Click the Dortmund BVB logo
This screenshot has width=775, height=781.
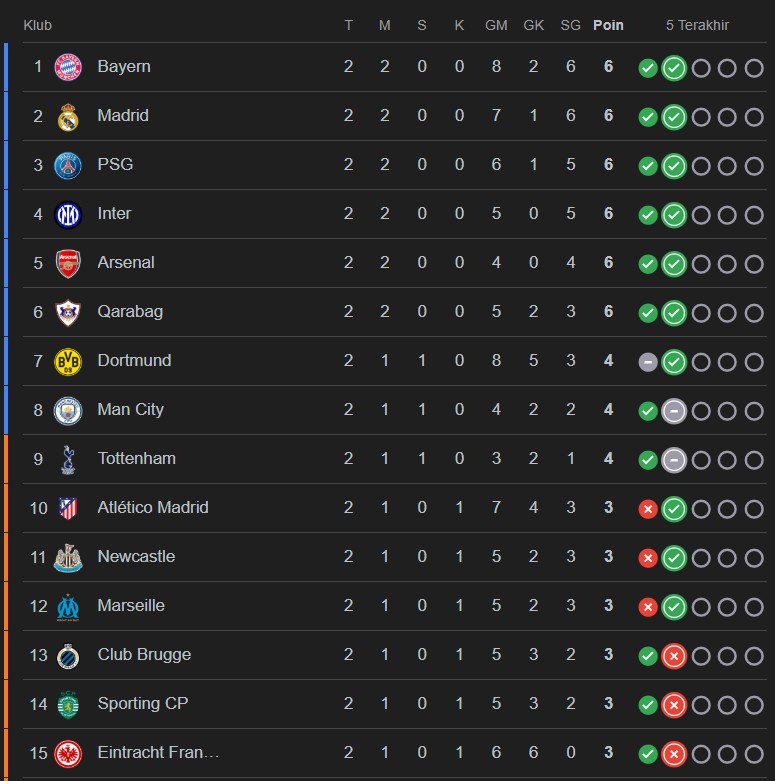68,361
